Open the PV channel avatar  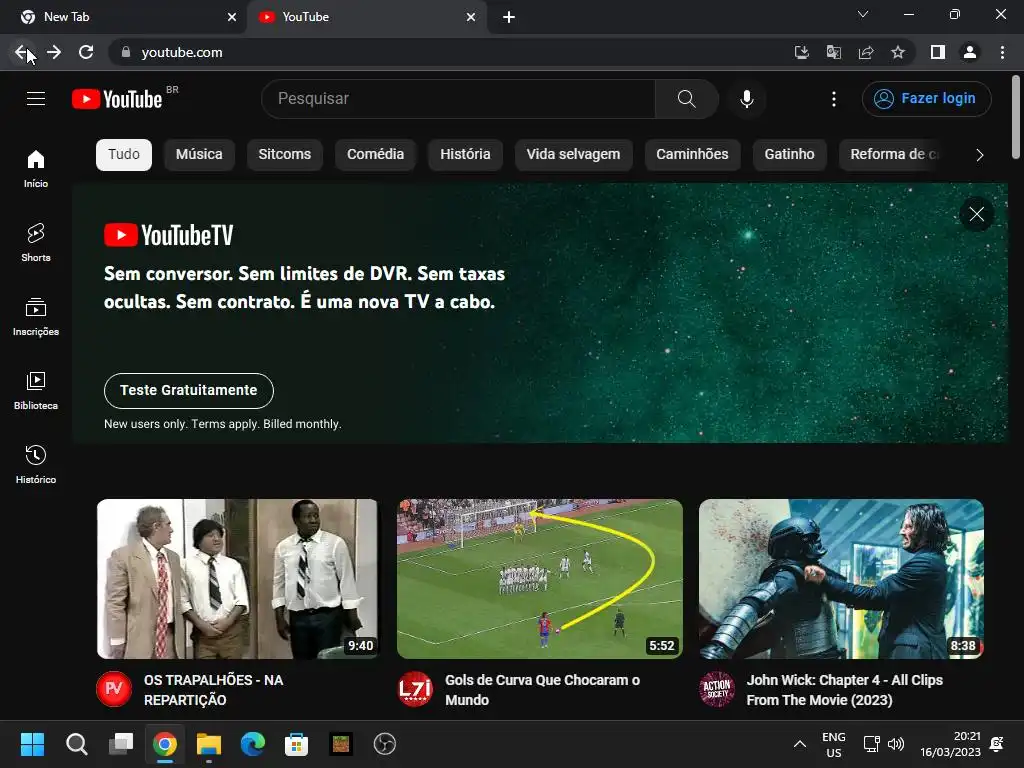114,688
